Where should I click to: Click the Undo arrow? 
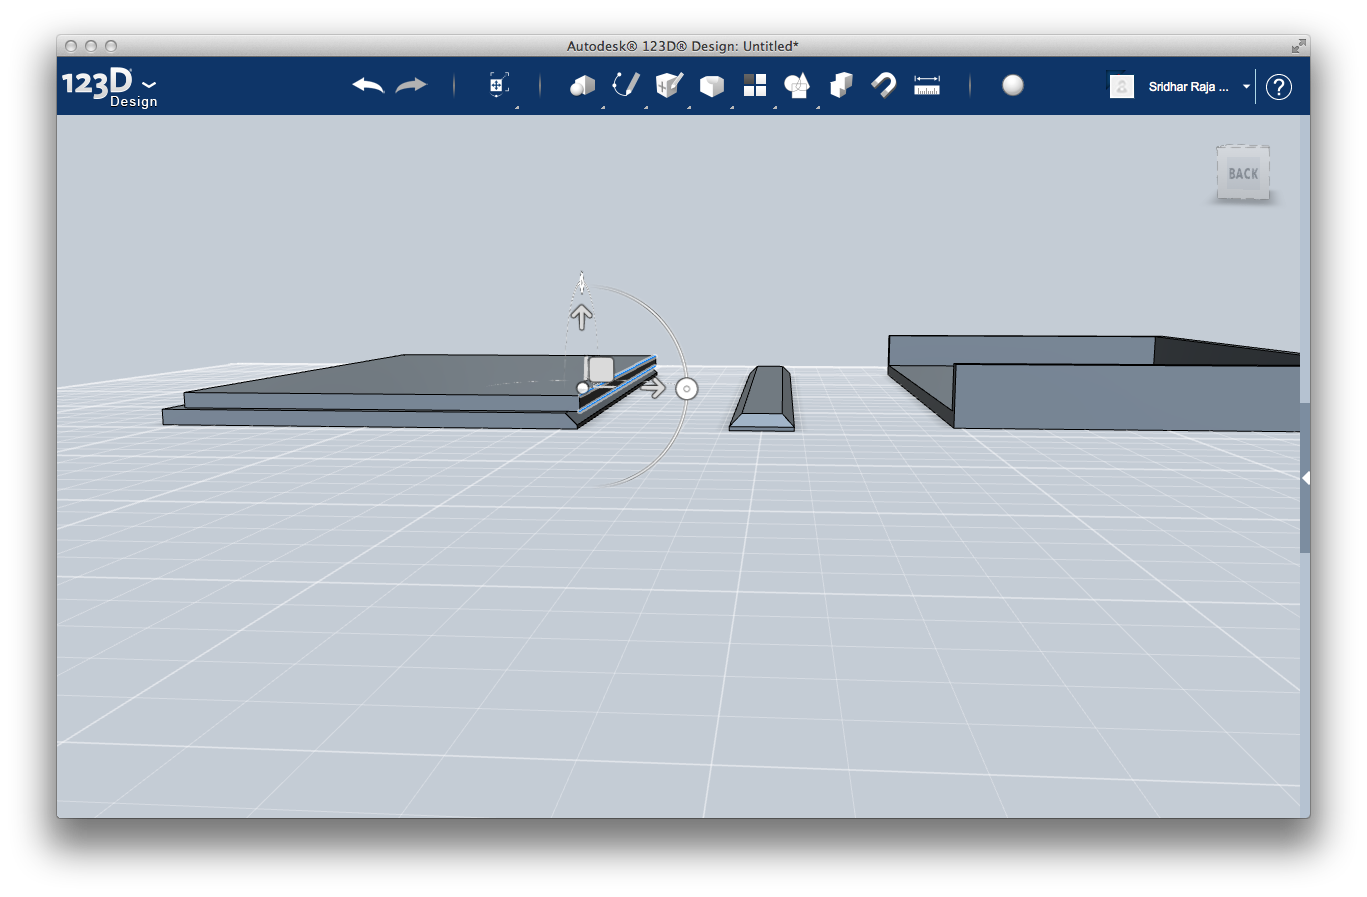pyautogui.click(x=367, y=86)
